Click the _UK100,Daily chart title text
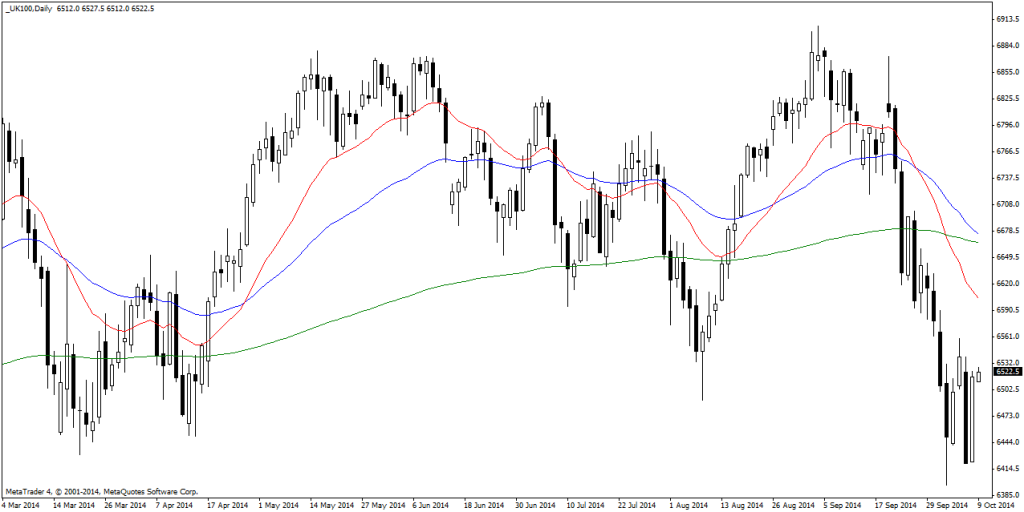Image resolution: width=1024 pixels, height=512 pixels. tap(28, 9)
